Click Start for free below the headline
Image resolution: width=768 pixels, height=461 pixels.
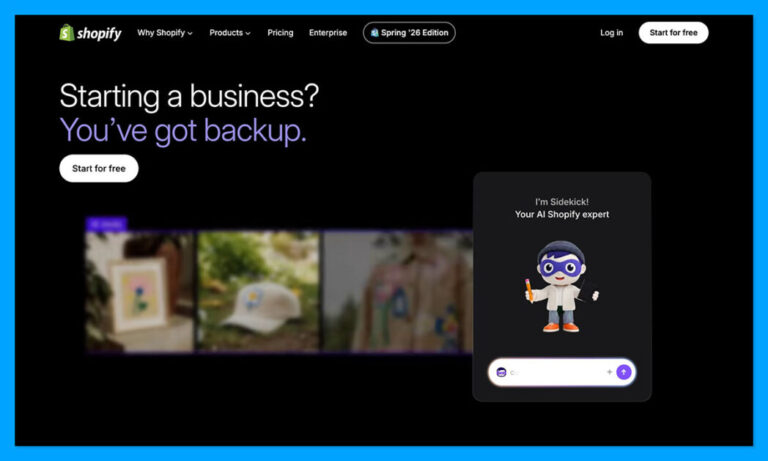(x=99, y=169)
